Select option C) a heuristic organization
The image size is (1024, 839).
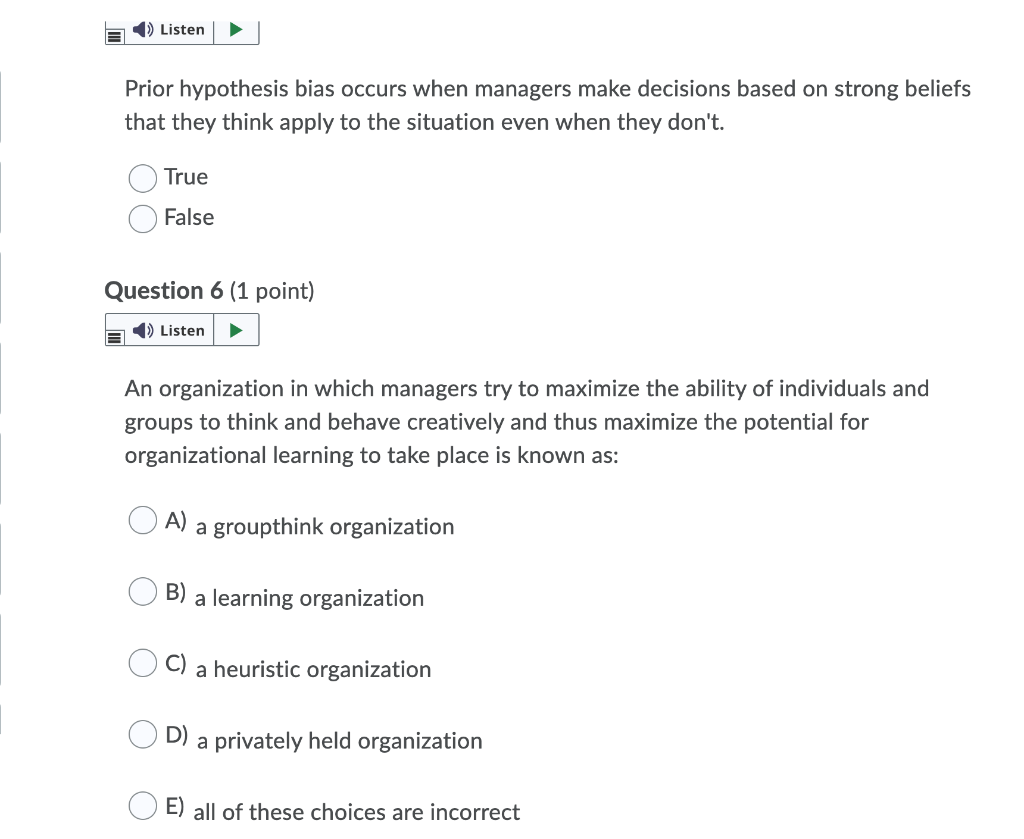point(142,663)
